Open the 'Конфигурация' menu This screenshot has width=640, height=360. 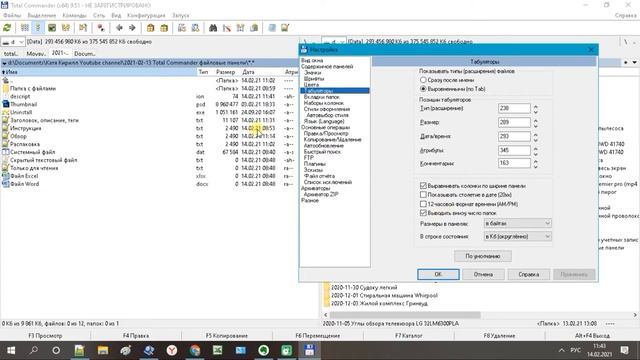pos(146,15)
